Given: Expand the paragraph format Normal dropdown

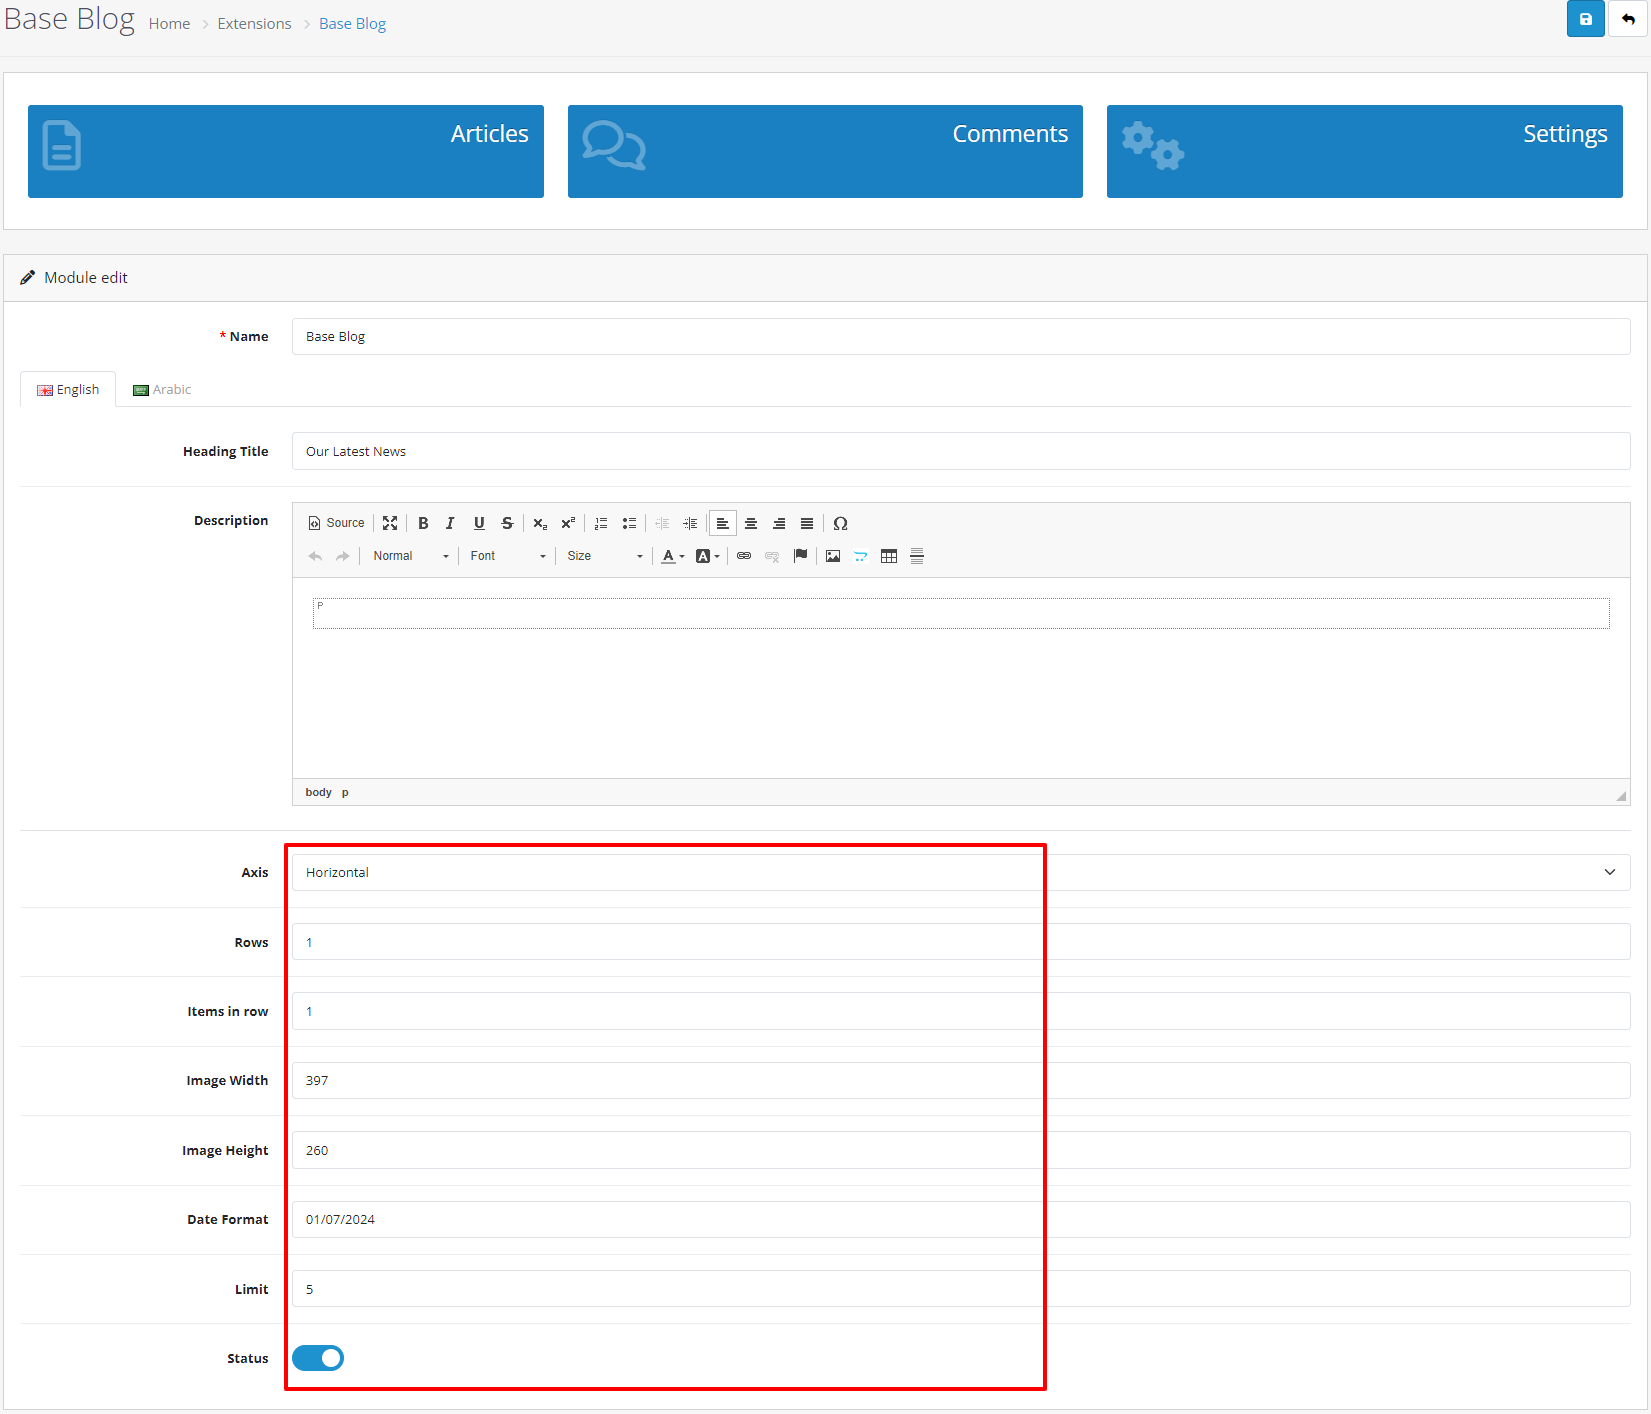Looking at the screenshot, I should (410, 556).
